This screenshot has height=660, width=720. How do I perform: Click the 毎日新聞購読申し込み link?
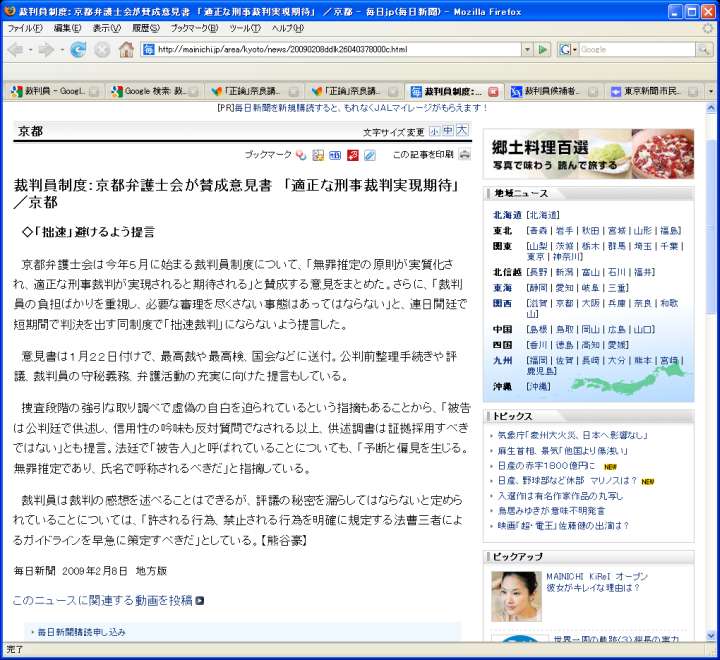(x=80, y=632)
